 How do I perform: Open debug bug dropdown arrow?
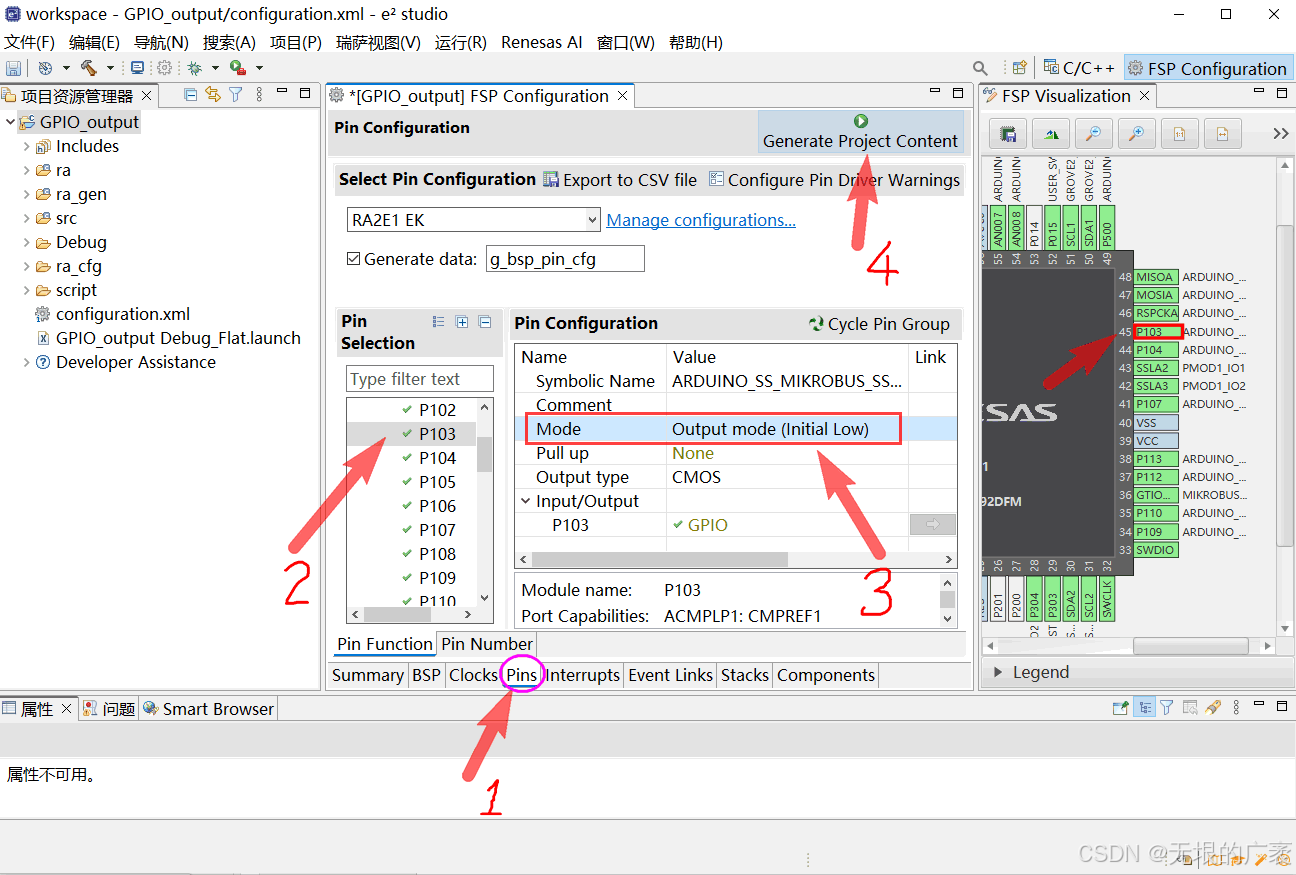click(215, 68)
